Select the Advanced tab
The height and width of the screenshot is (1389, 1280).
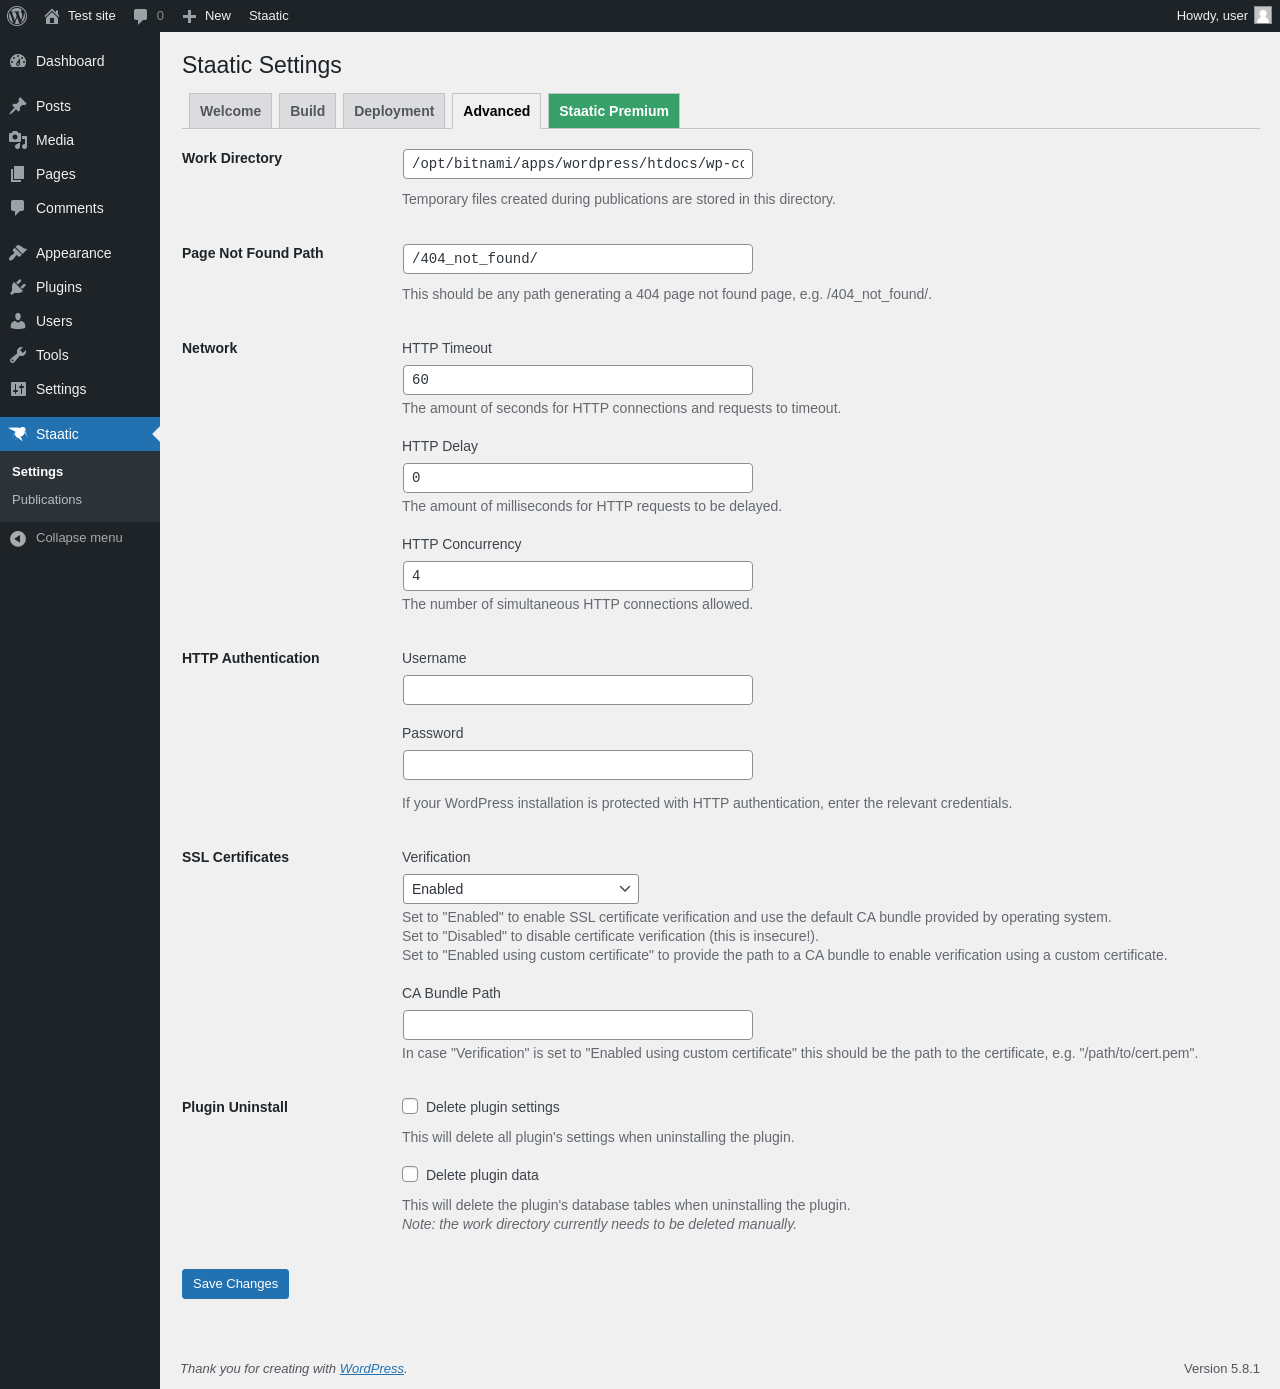(x=496, y=111)
